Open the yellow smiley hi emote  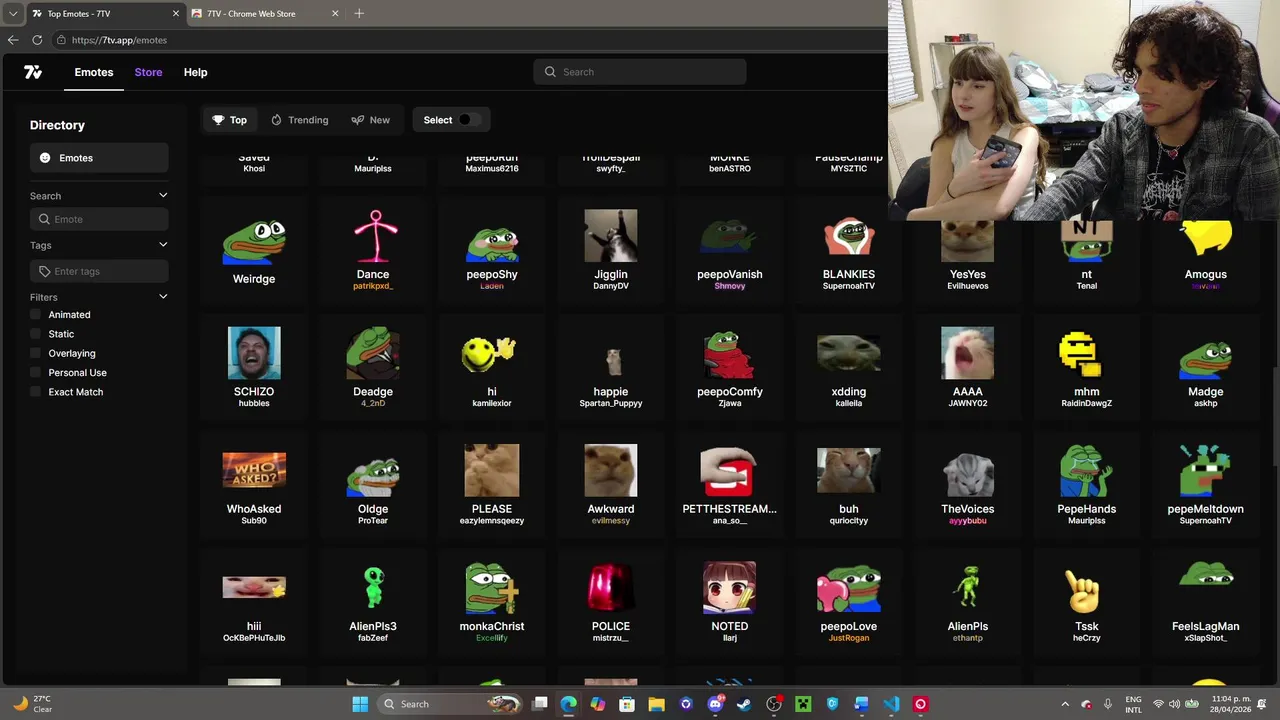(x=492, y=369)
